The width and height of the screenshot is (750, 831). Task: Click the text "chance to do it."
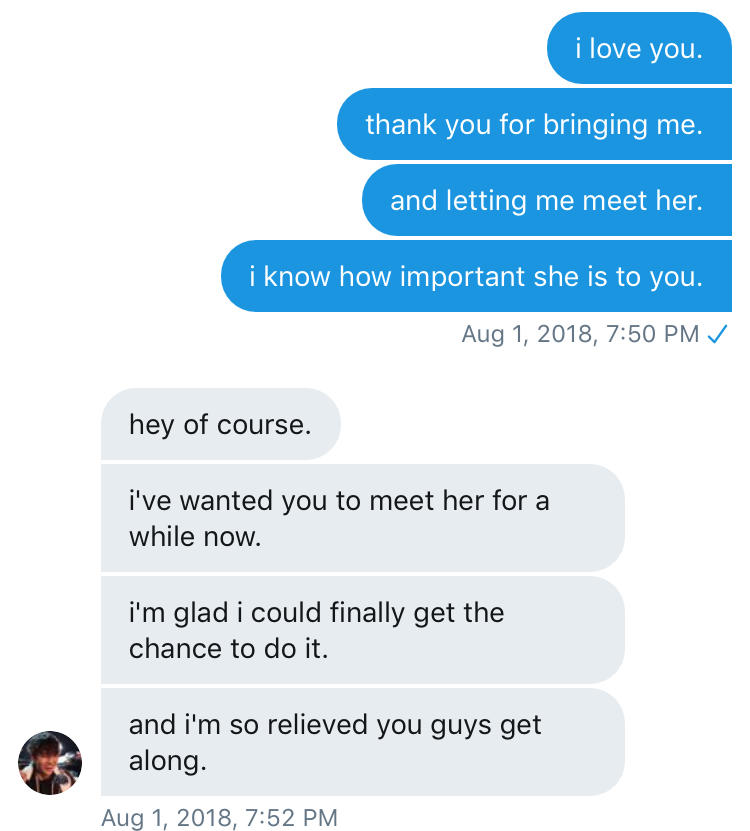pyautogui.click(x=229, y=649)
